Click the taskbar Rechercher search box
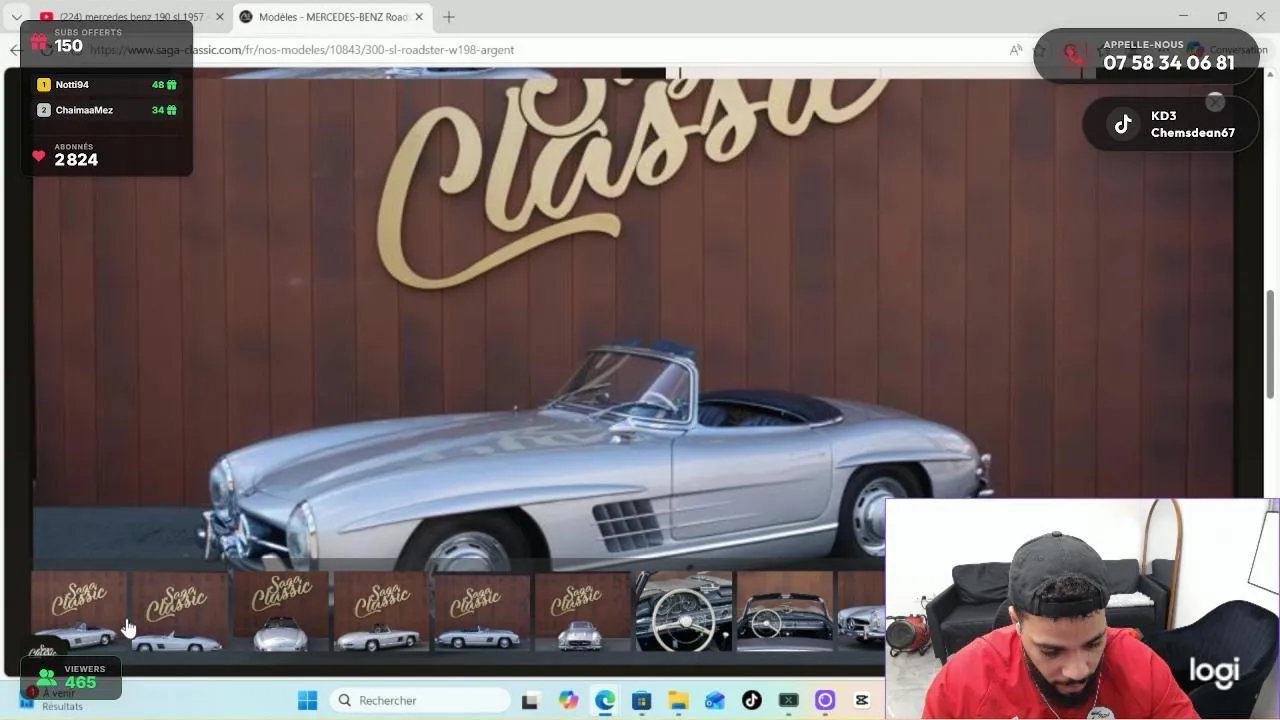The height and width of the screenshot is (720, 1280). 419,700
